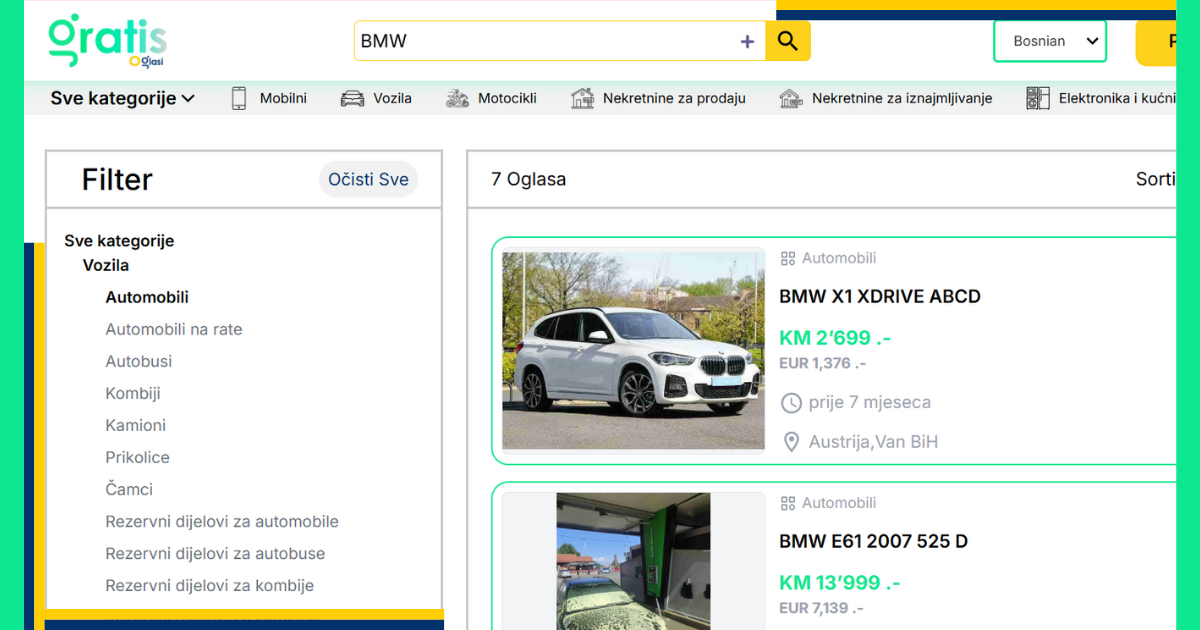Click Automobili label on BMW X1 listing

coord(839,258)
